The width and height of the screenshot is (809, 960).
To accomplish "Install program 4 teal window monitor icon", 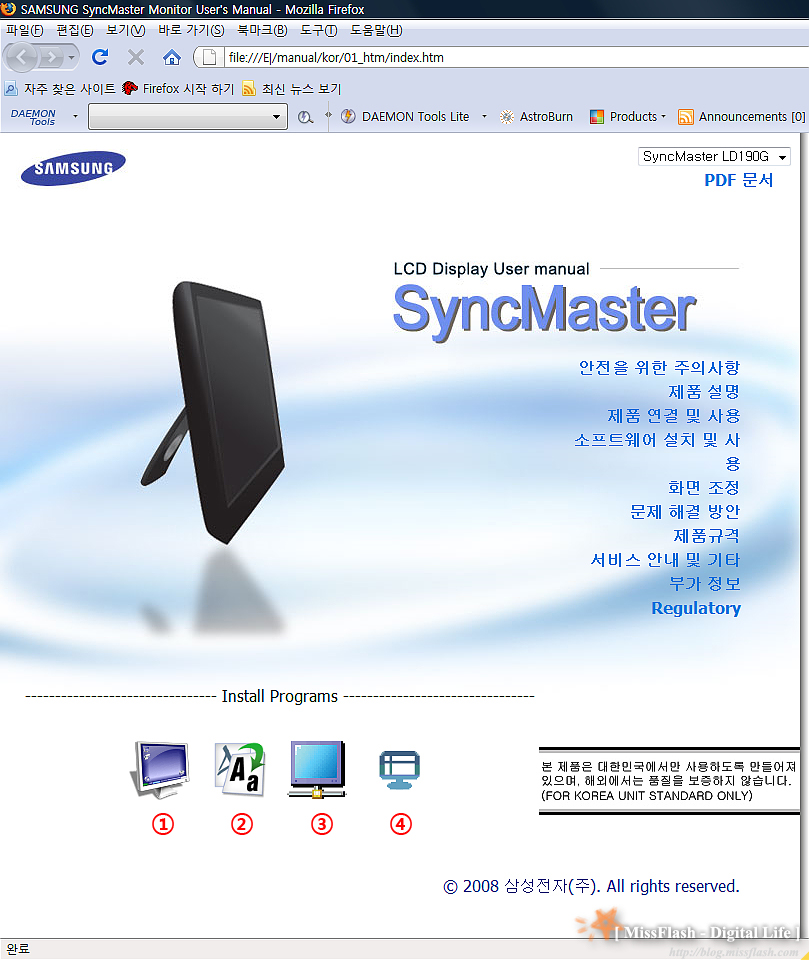I will point(399,770).
